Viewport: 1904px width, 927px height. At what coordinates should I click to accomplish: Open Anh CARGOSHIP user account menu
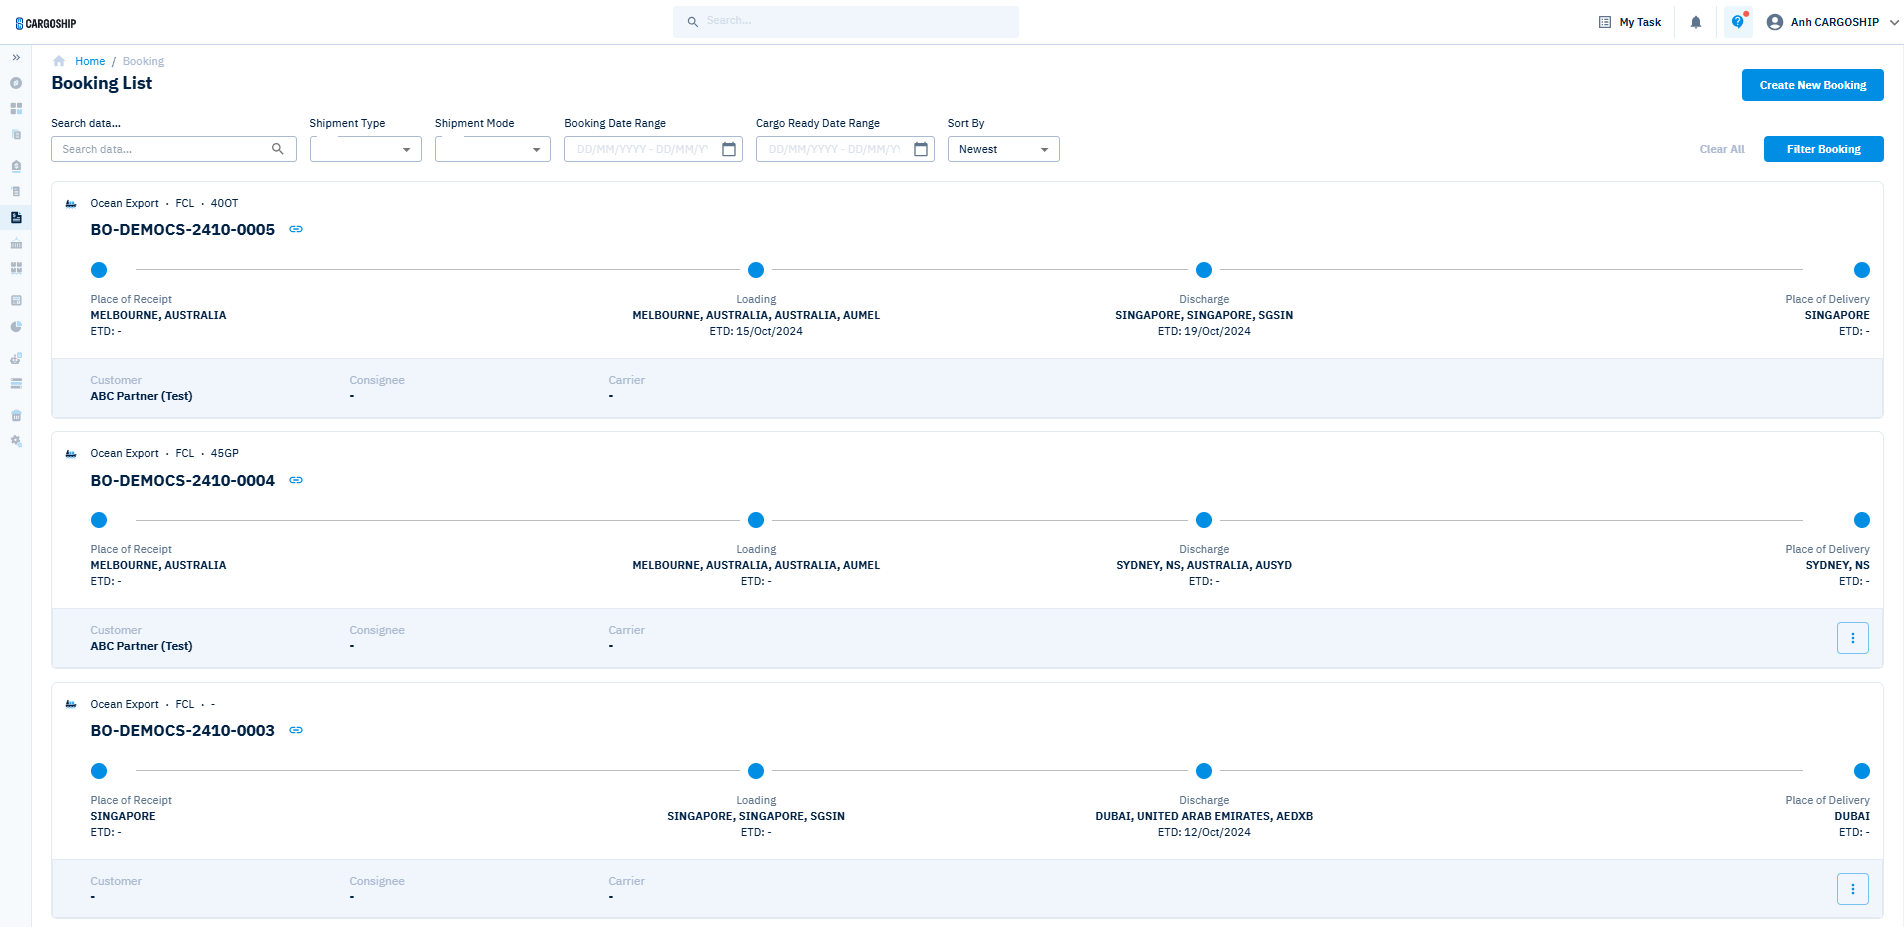click(1835, 22)
